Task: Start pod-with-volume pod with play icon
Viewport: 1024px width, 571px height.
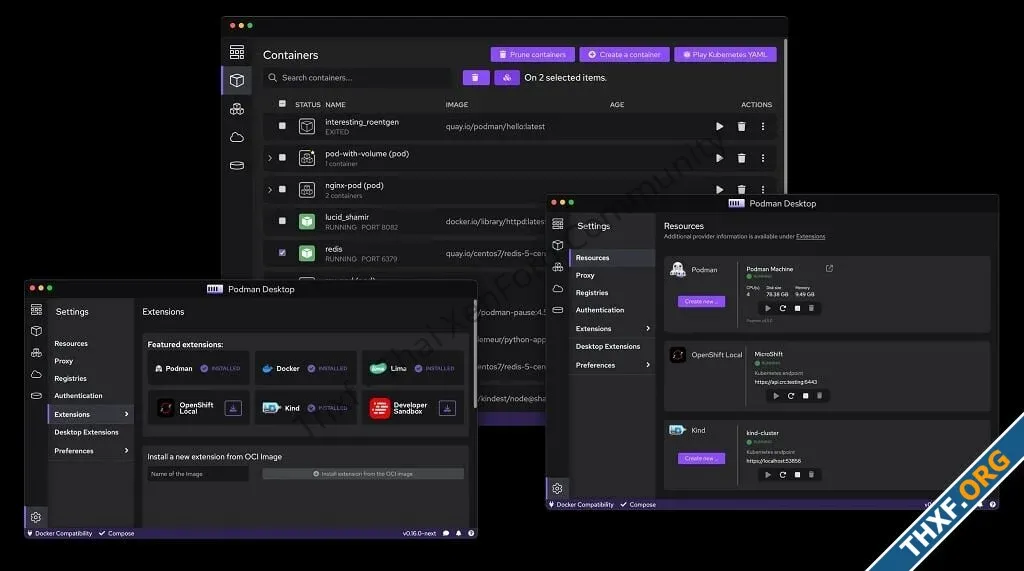Action: coord(719,158)
